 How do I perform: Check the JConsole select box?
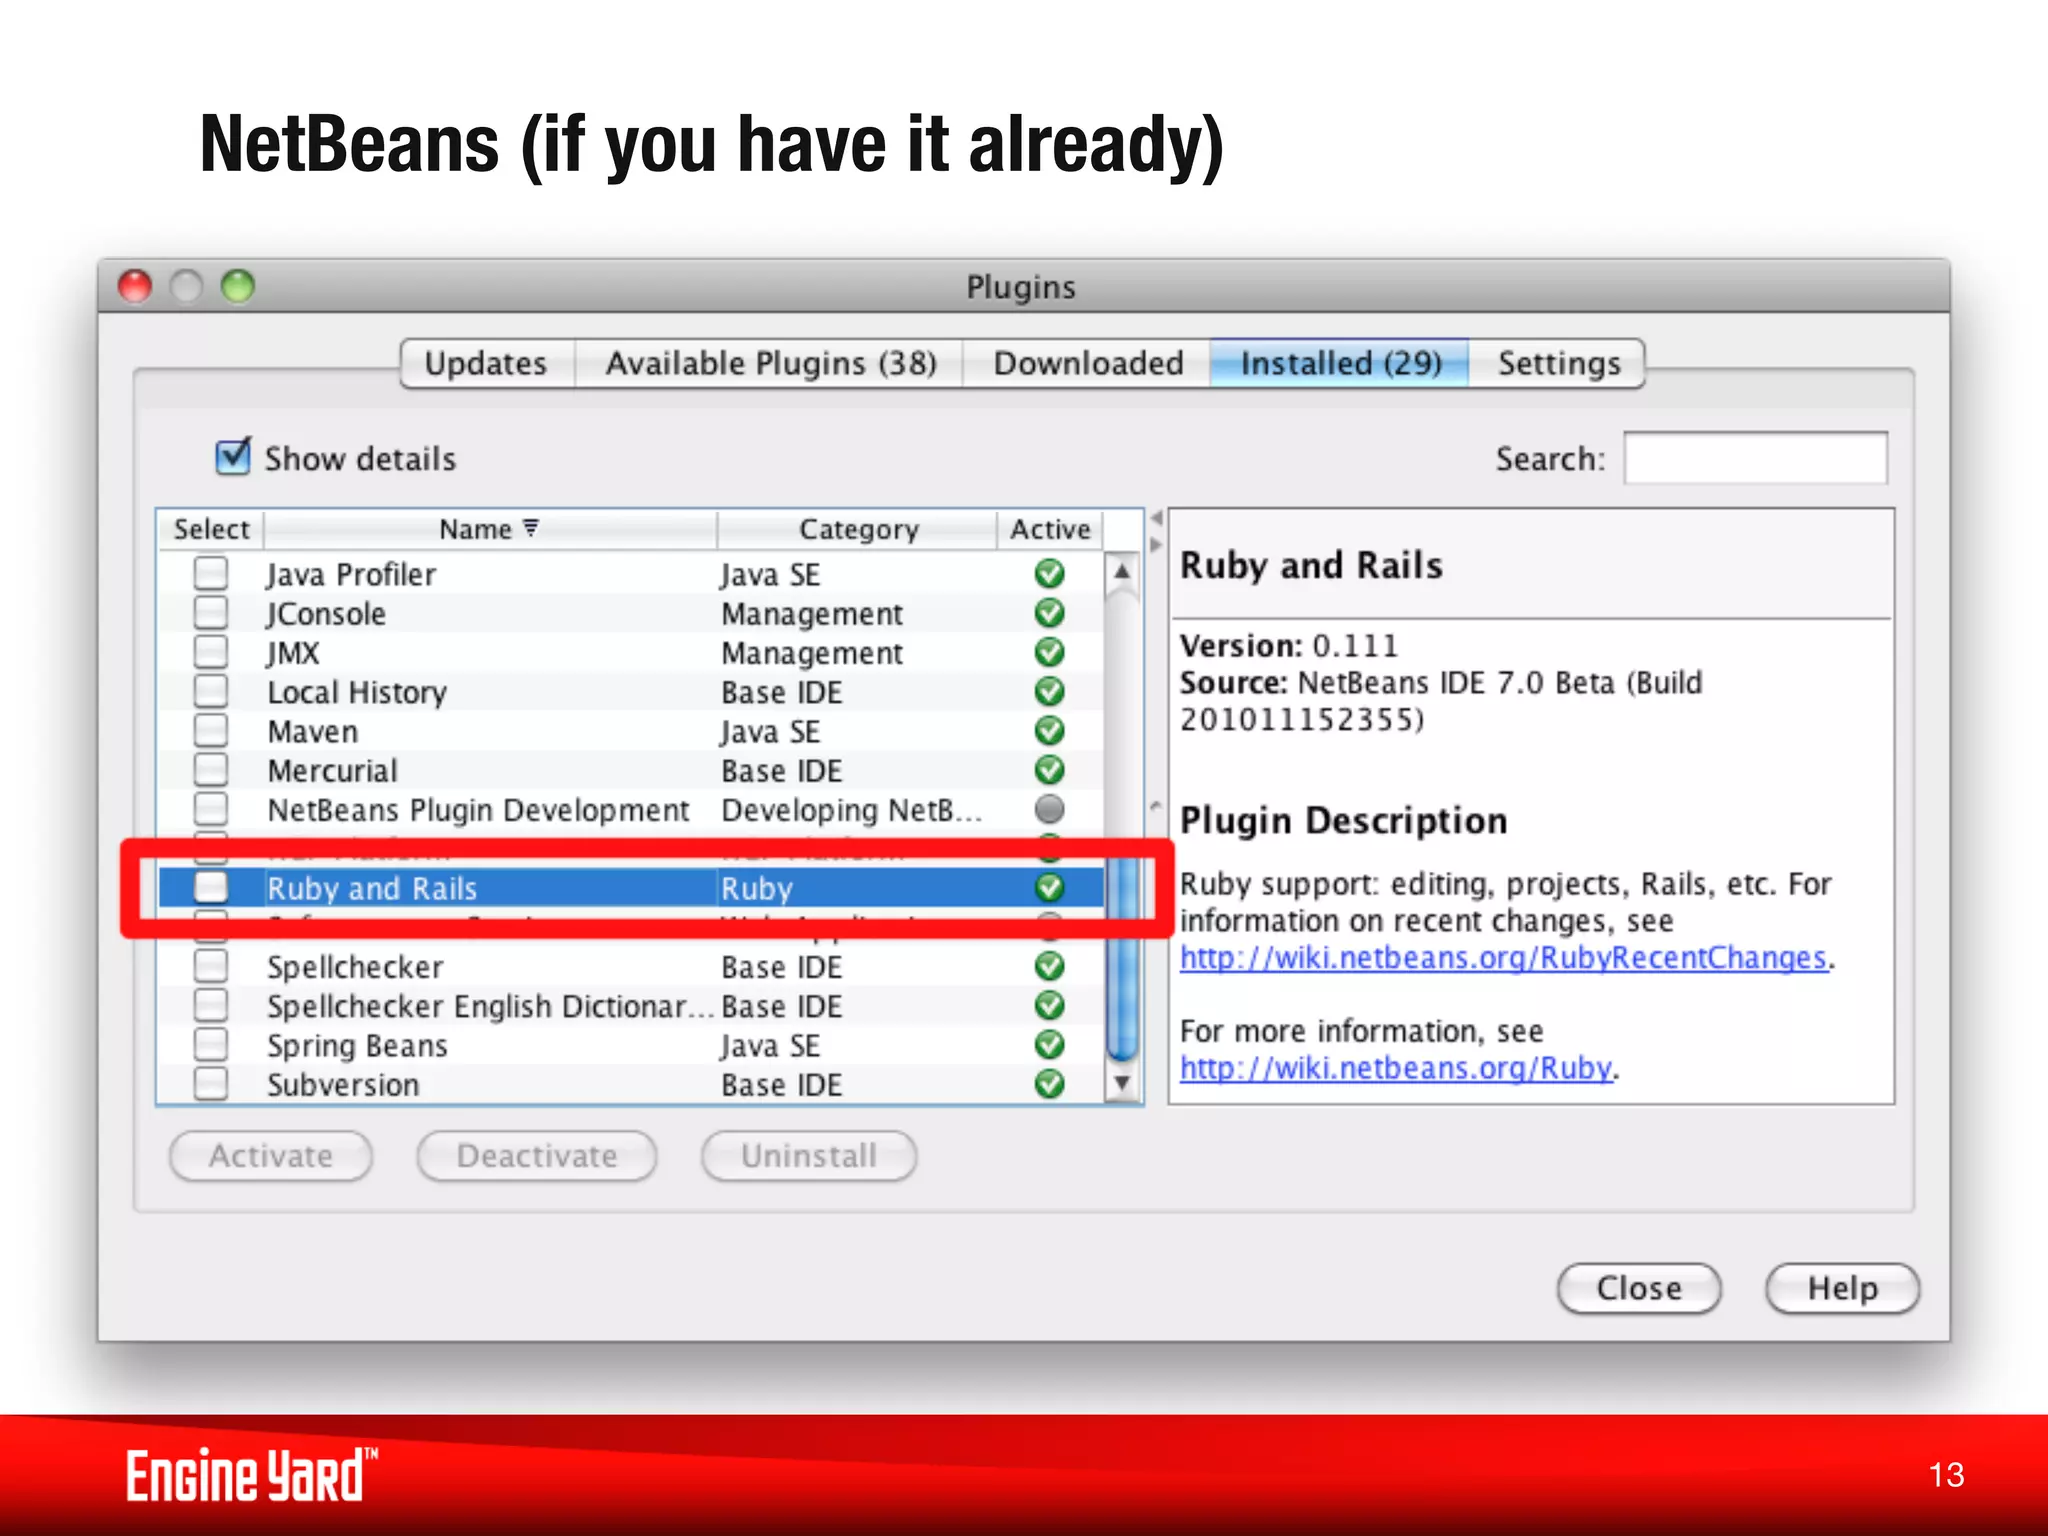pos(211,612)
